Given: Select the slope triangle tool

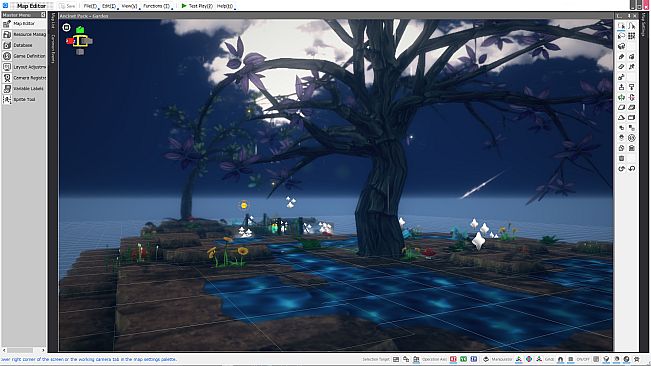Looking at the screenshot, I should (x=622, y=117).
